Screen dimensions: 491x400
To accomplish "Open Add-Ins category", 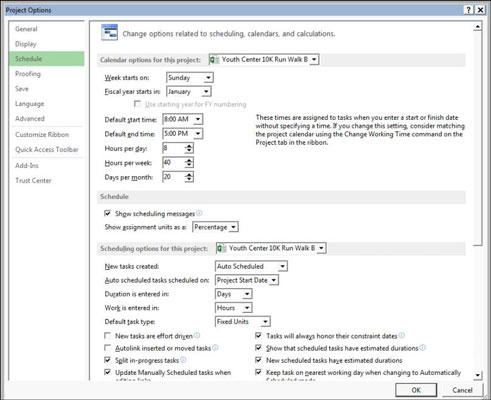I will (47, 166).
